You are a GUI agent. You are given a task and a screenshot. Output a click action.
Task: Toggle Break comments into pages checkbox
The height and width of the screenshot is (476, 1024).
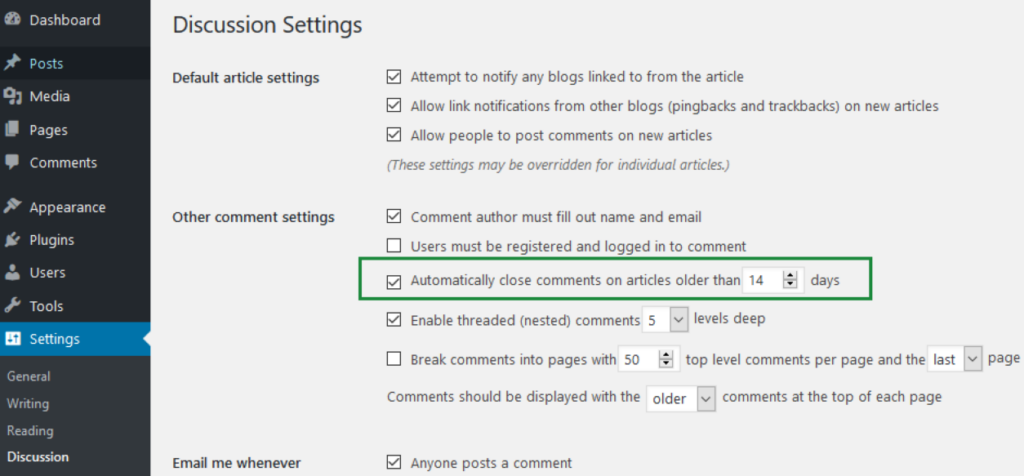pyautogui.click(x=394, y=359)
